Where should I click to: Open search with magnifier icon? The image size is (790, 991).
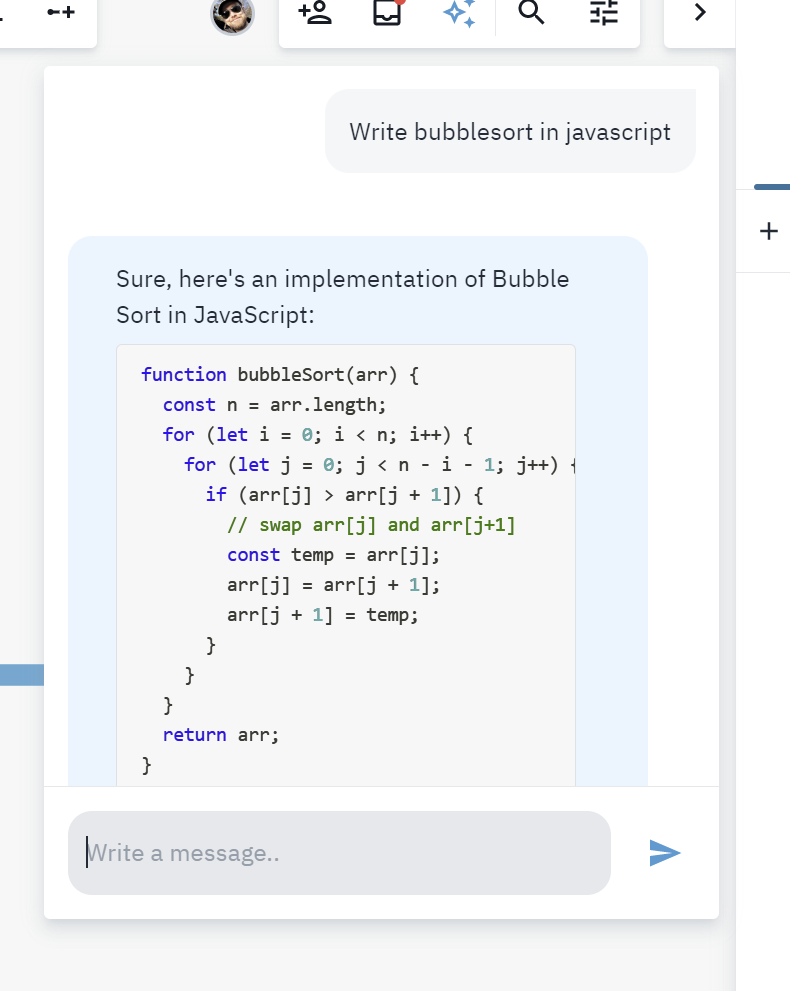(532, 12)
